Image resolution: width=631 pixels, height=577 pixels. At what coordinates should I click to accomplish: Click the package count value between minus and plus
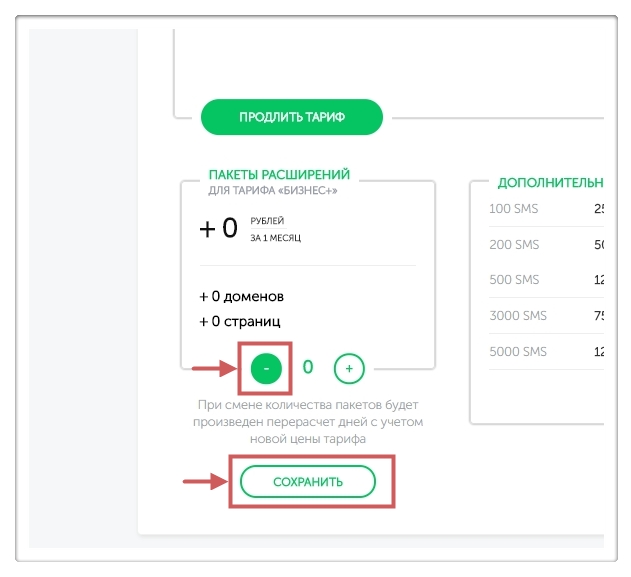pos(308,367)
